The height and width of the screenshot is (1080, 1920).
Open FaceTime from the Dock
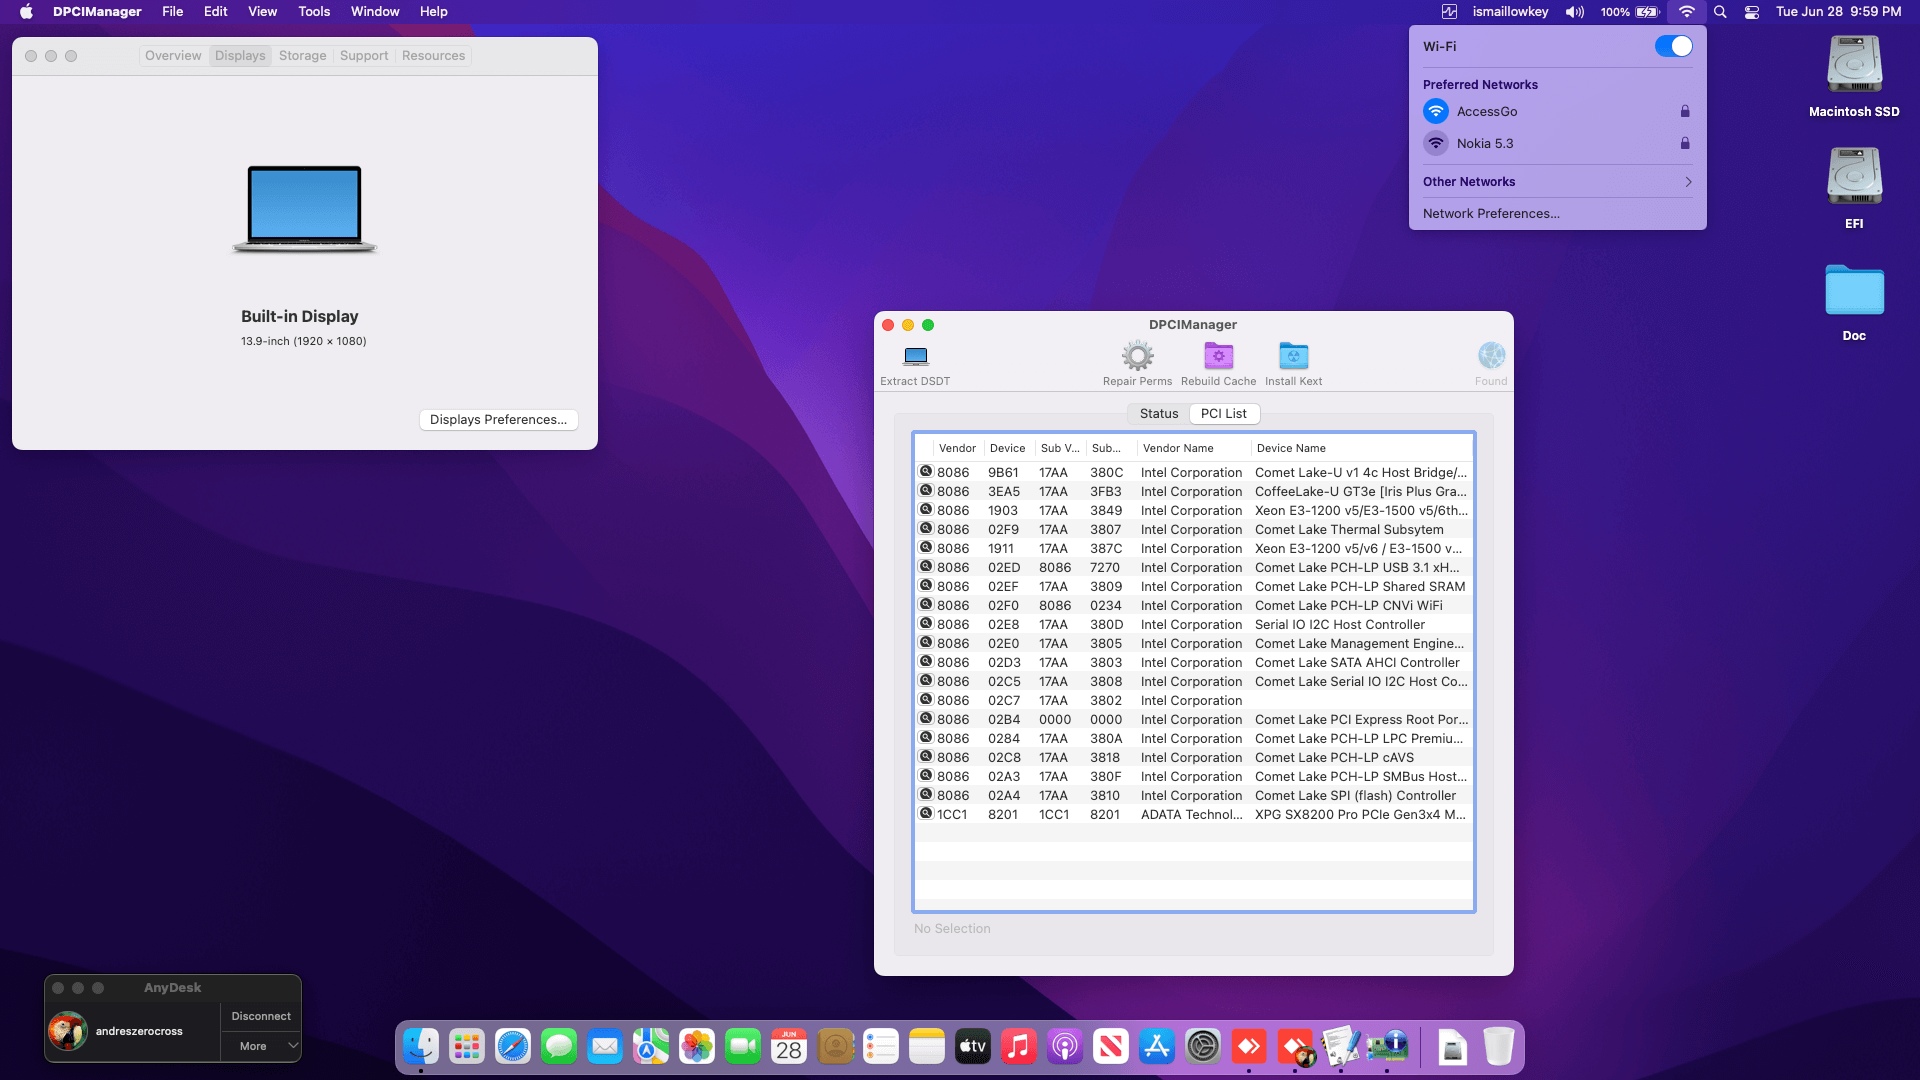pos(743,1047)
